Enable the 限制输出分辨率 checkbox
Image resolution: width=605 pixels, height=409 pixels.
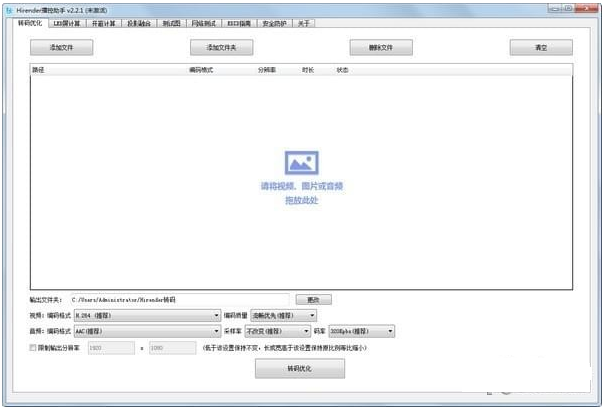[x=33, y=348]
